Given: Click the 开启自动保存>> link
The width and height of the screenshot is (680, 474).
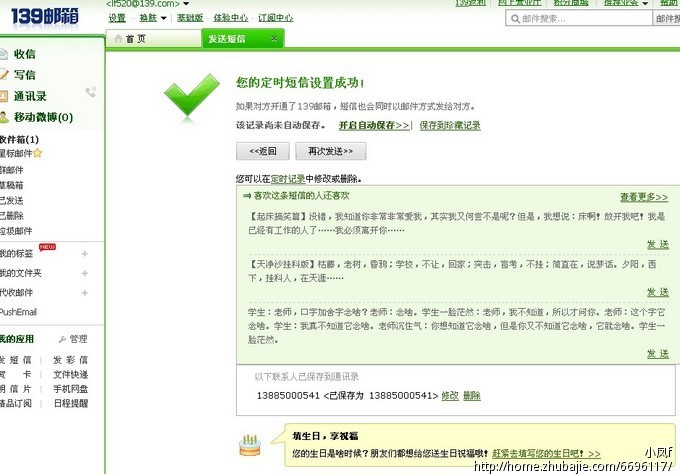Looking at the screenshot, I should [x=374, y=125].
